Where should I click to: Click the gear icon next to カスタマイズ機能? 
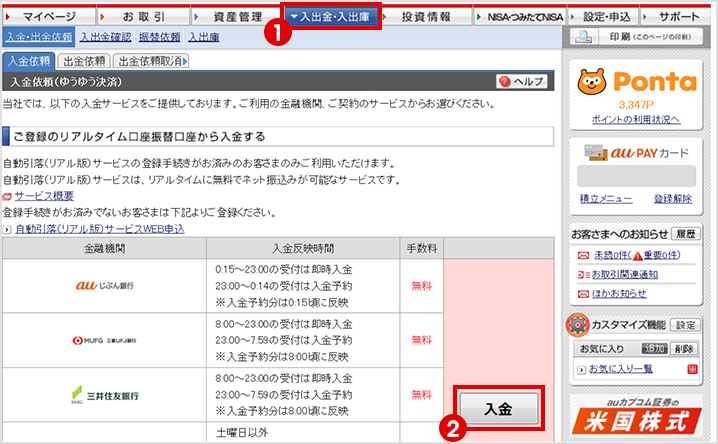pyautogui.click(x=574, y=325)
